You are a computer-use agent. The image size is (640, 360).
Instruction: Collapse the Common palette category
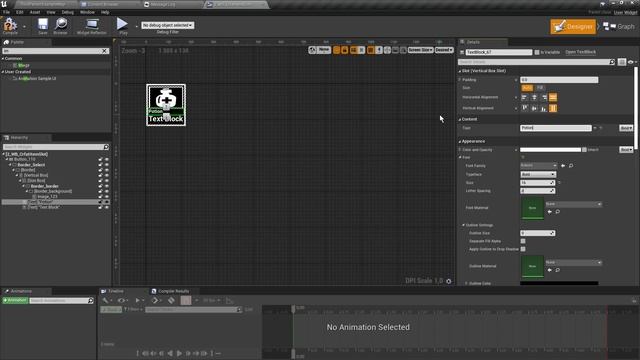pos(3,59)
